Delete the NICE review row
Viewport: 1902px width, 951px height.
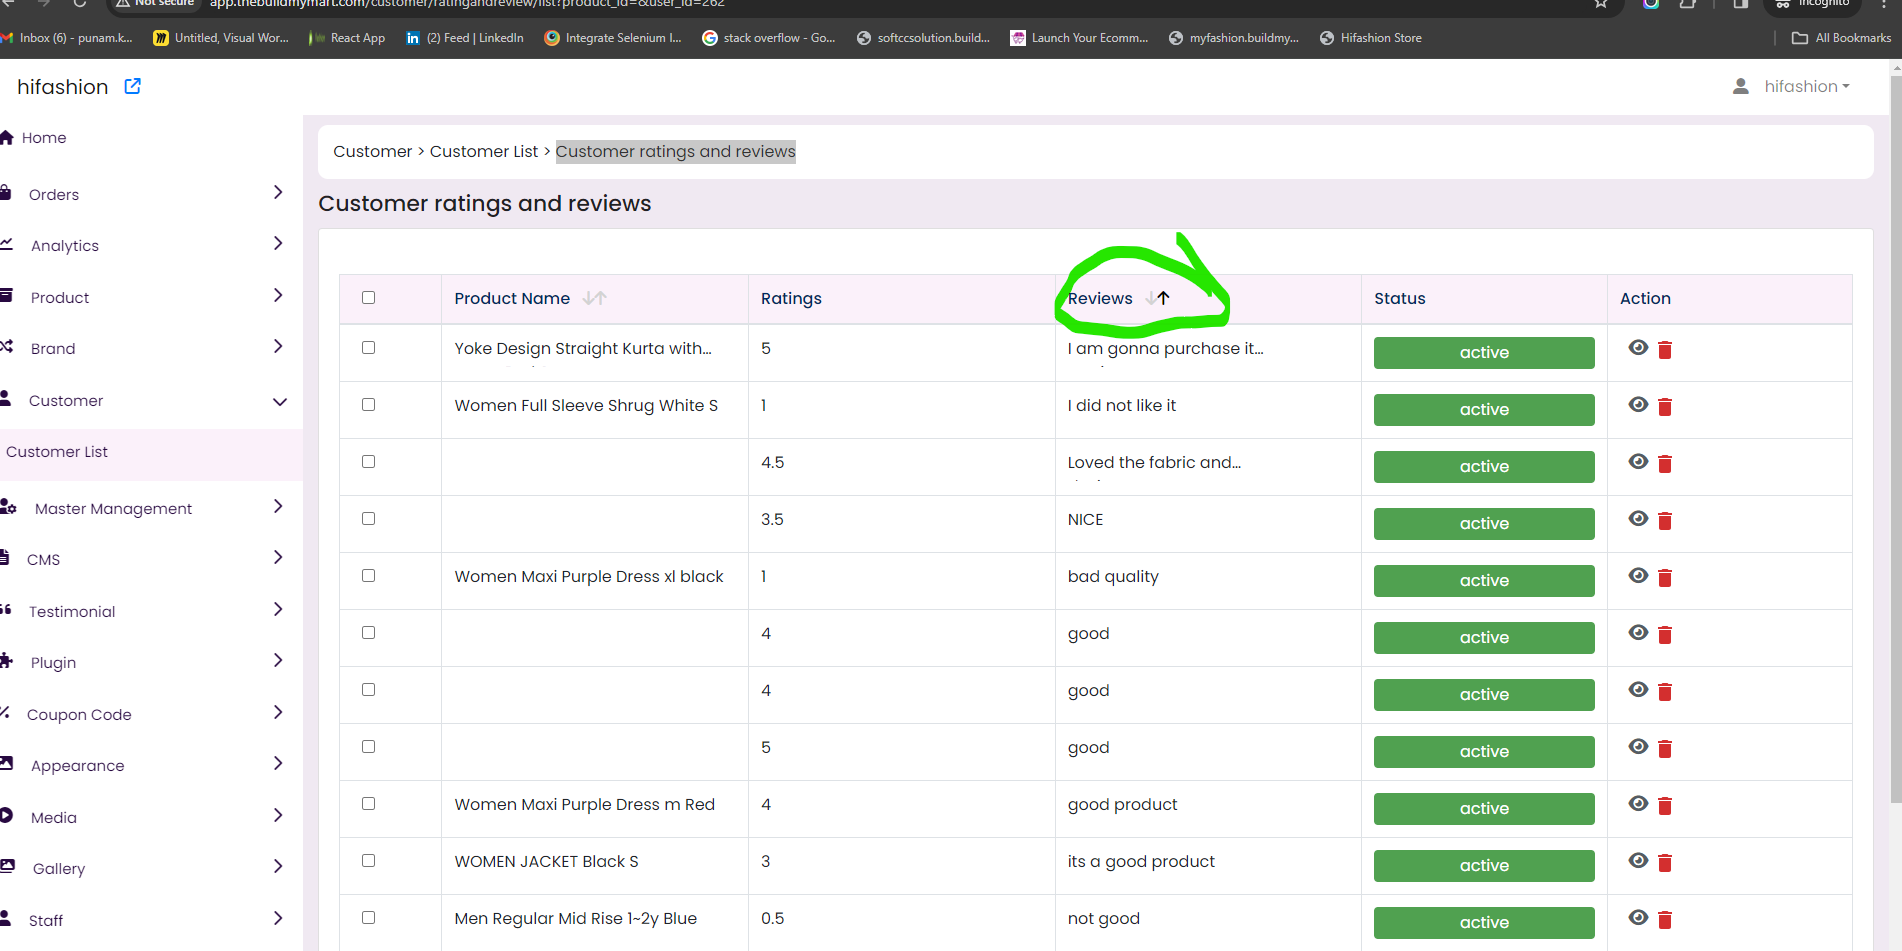[x=1665, y=521]
